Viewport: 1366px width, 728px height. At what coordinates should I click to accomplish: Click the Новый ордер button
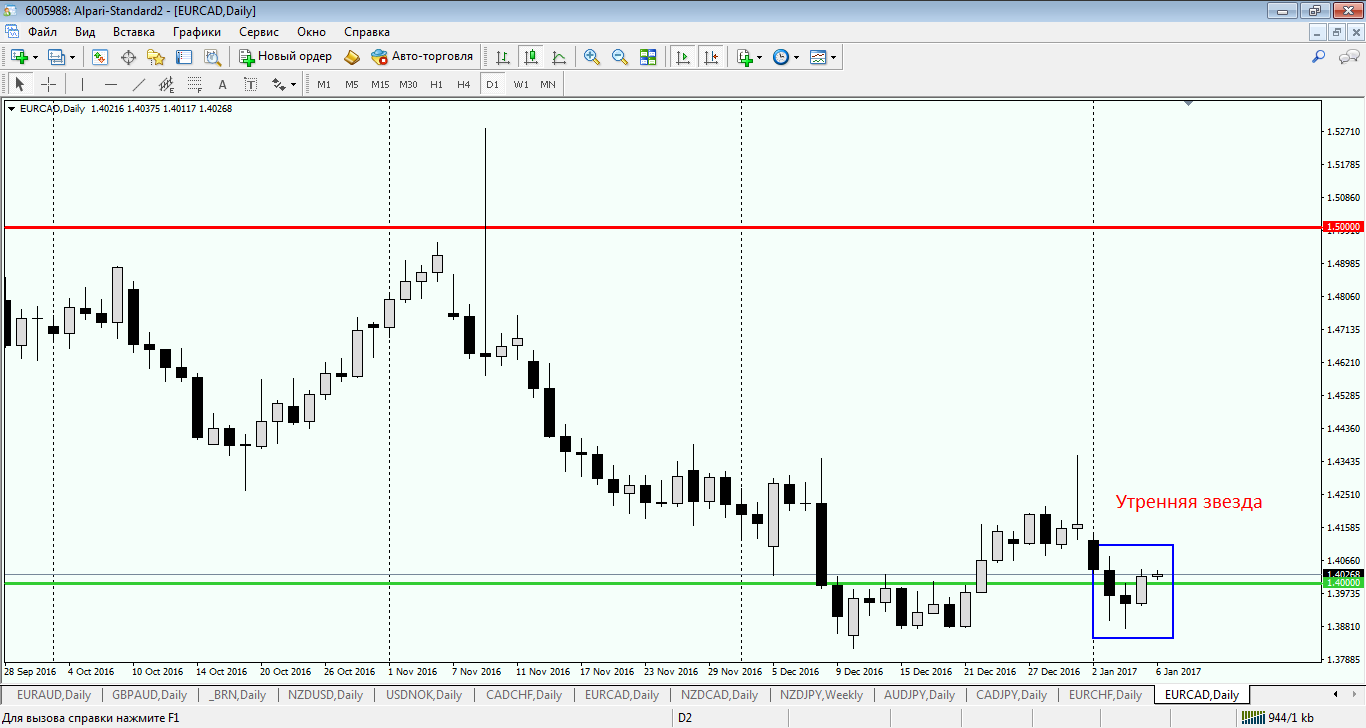[x=285, y=57]
